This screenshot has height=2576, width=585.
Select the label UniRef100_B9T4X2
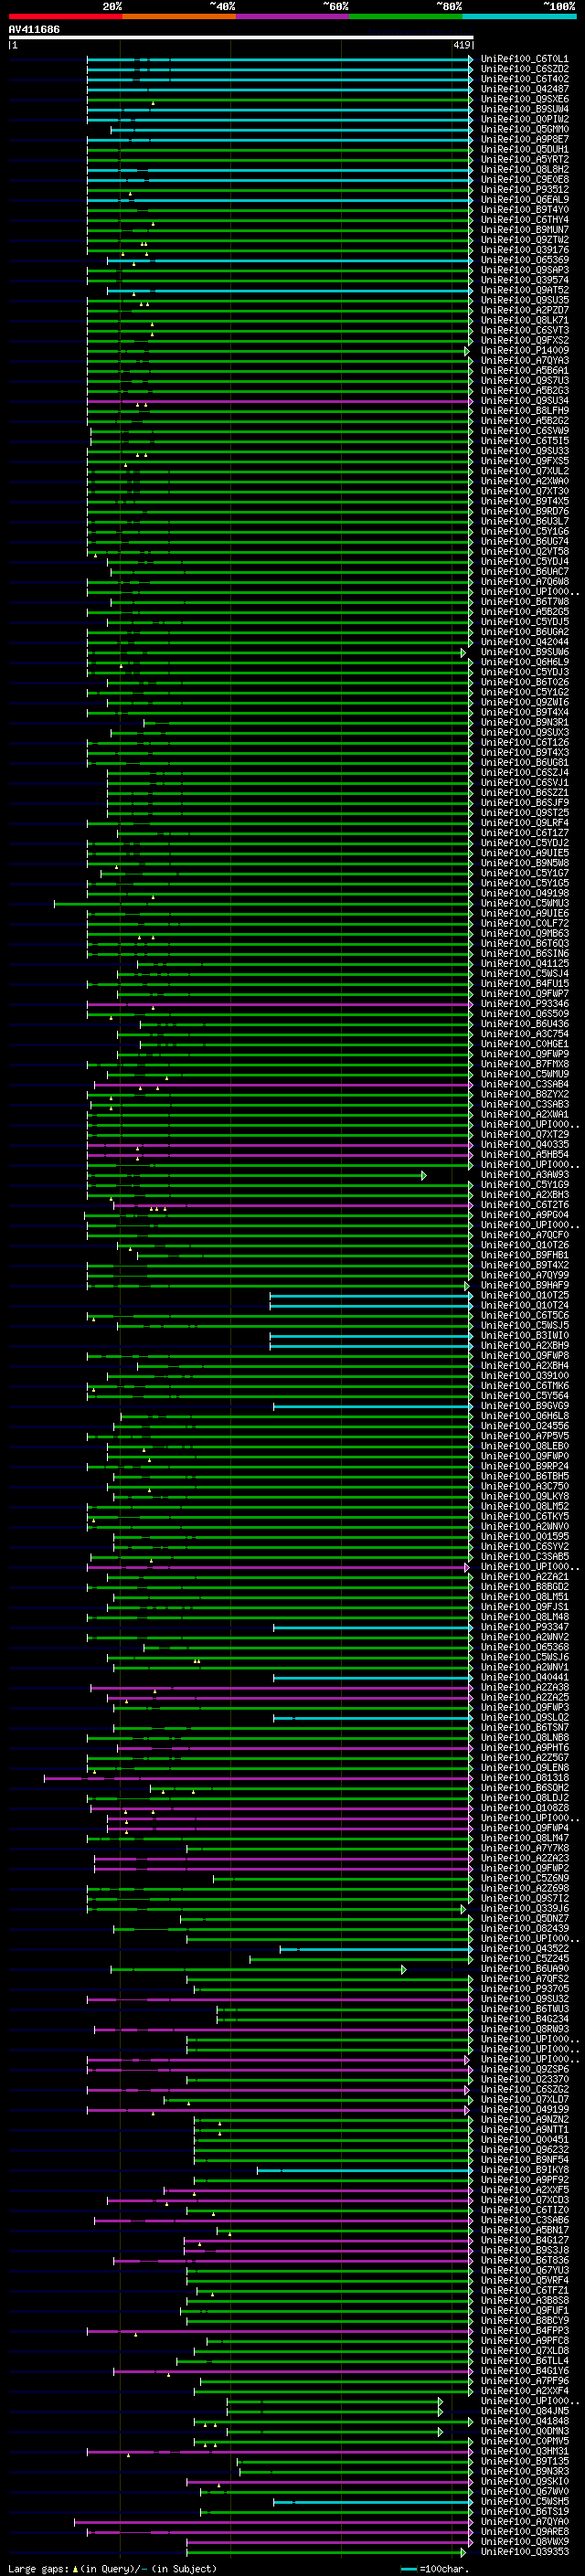[524, 1265]
